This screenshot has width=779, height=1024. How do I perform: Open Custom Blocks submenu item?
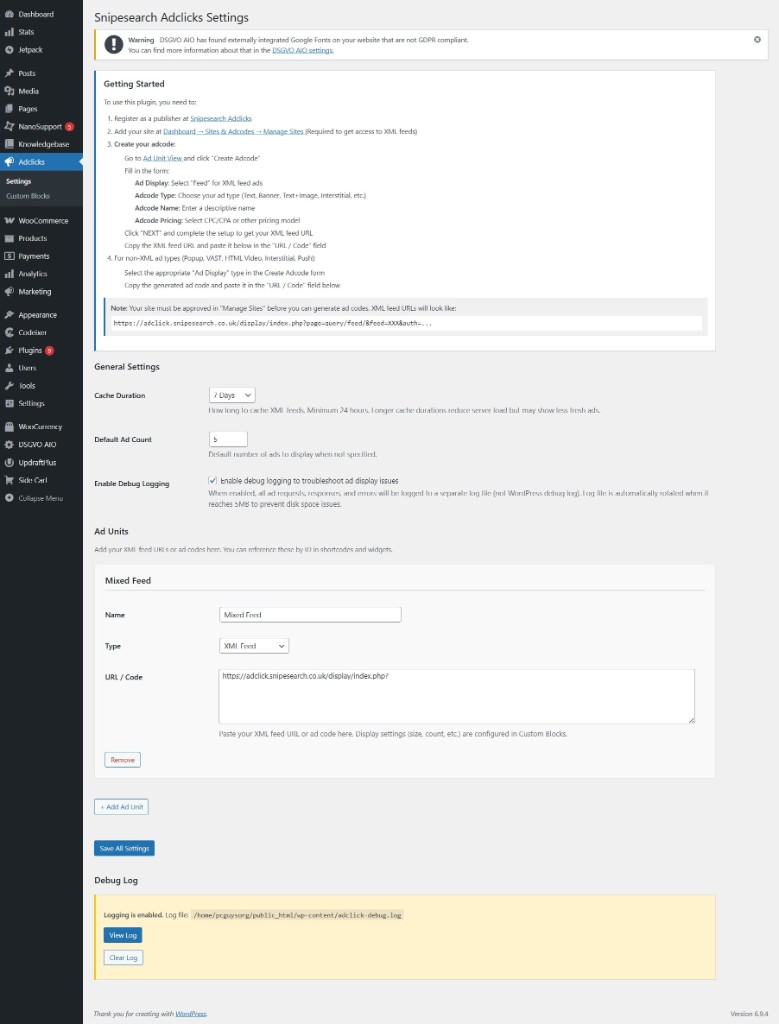pyautogui.click(x=27, y=196)
